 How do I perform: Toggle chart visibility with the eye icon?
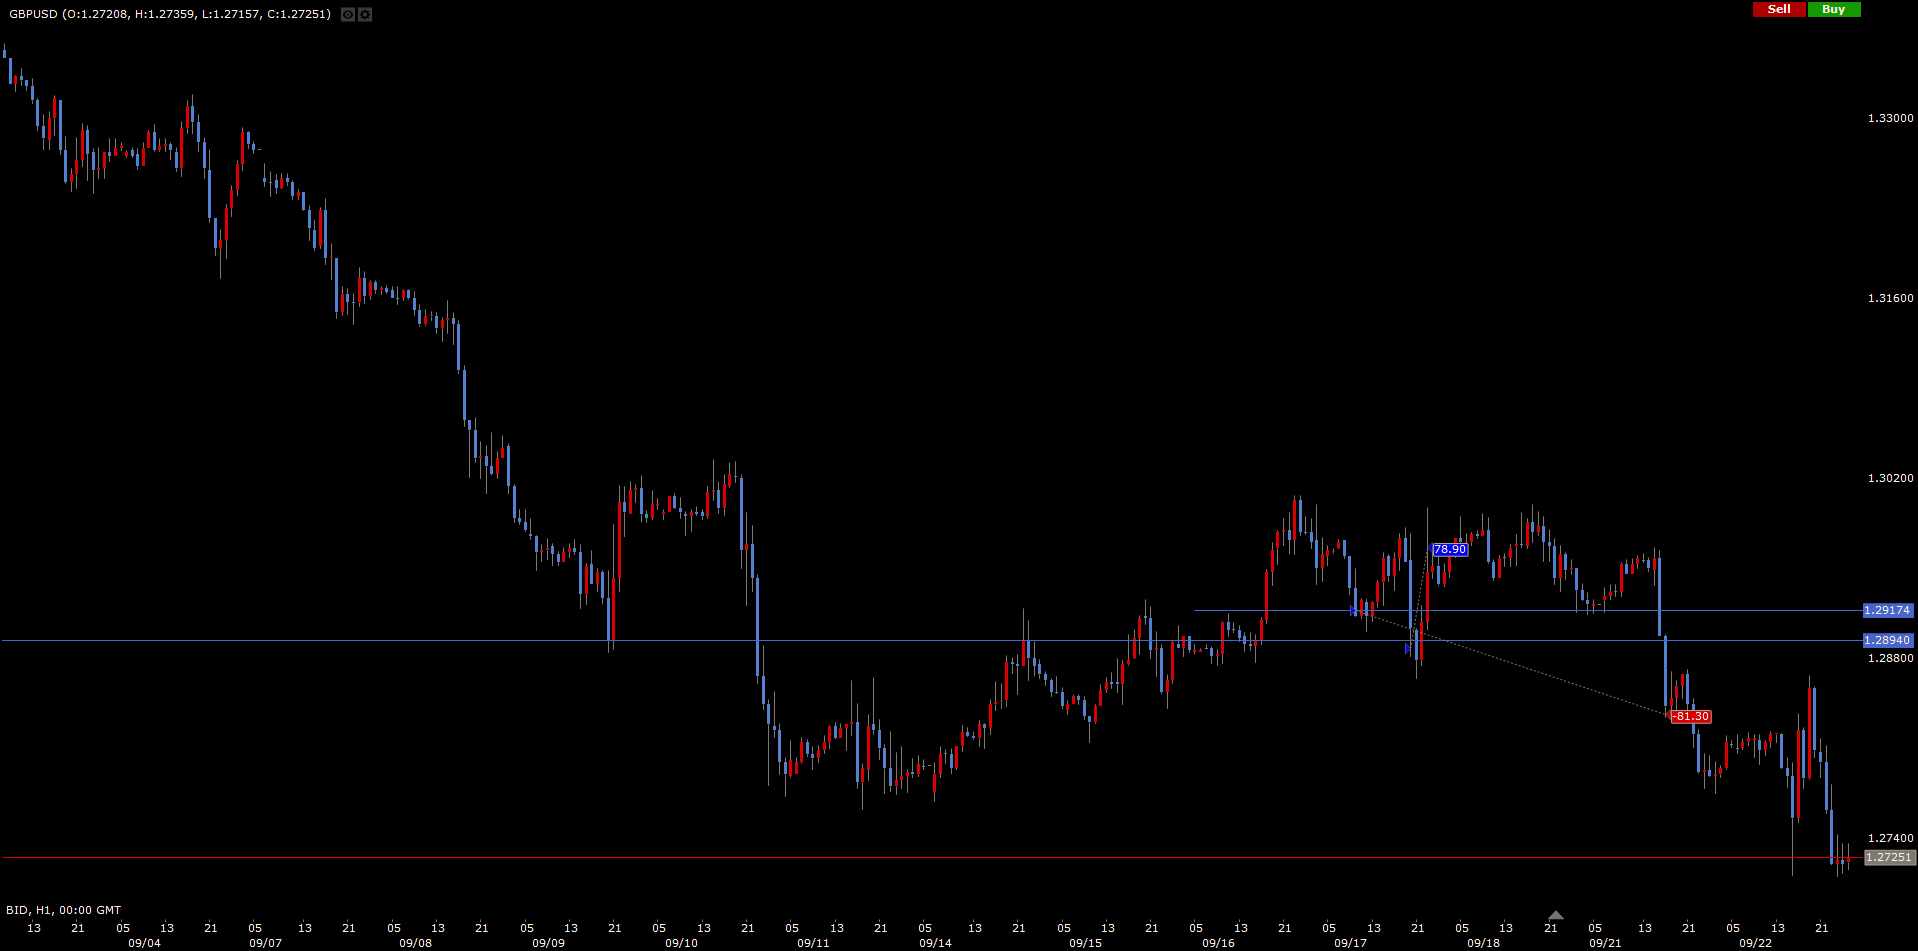(x=348, y=14)
